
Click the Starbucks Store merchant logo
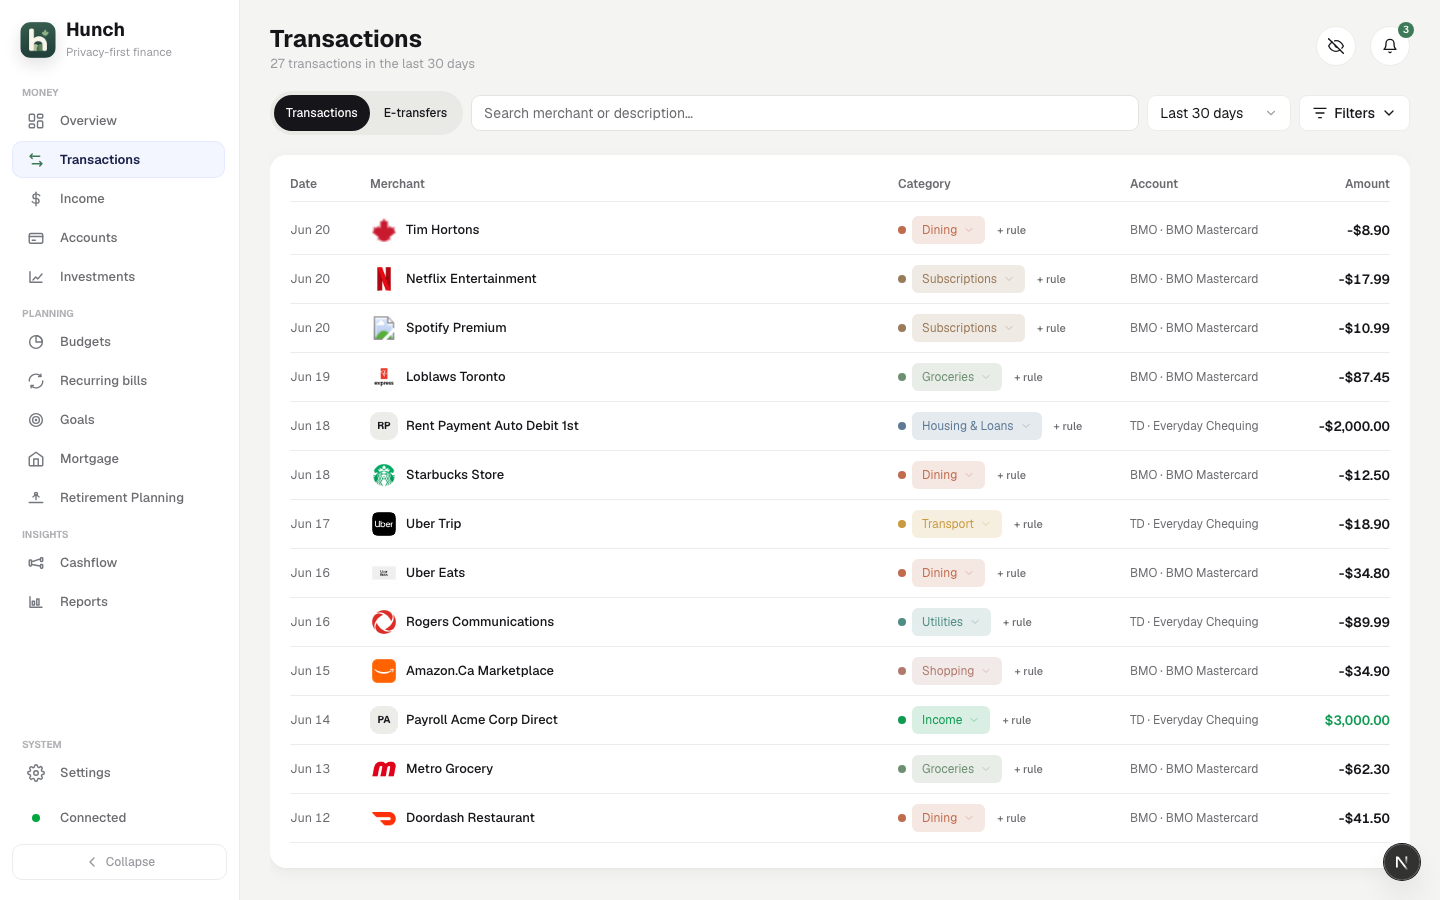click(x=384, y=475)
